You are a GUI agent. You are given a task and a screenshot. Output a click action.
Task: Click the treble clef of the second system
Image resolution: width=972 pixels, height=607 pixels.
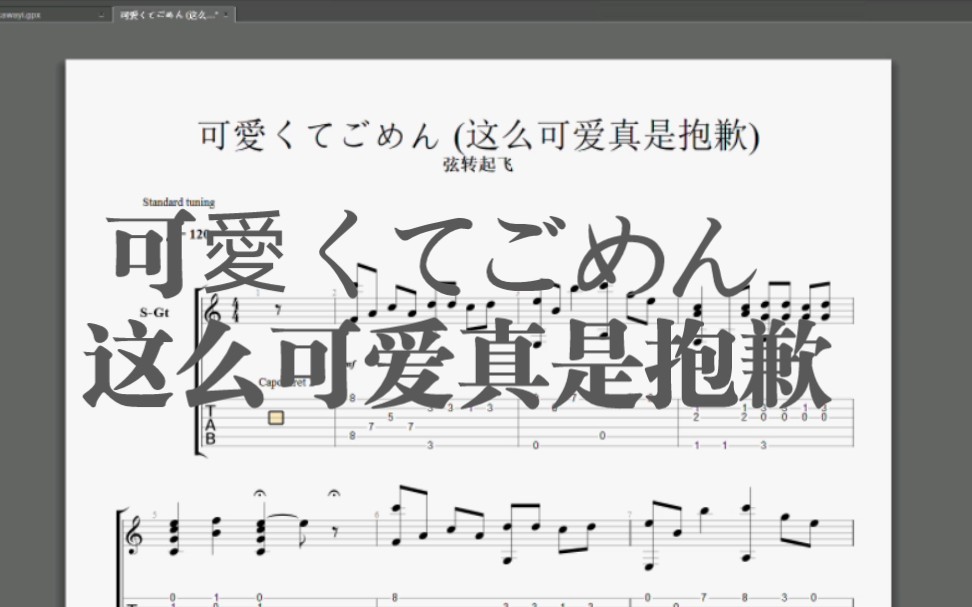pos(133,534)
